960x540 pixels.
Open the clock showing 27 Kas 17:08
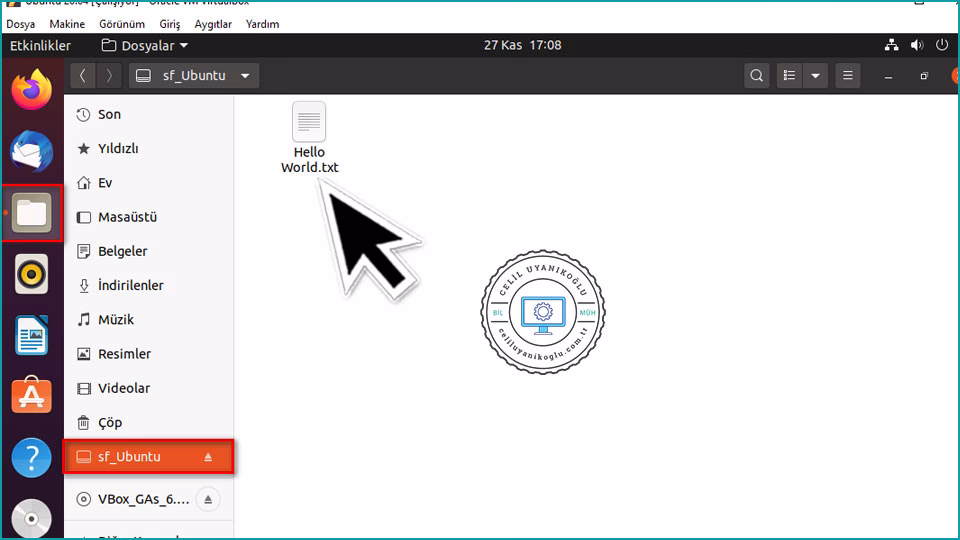coord(522,45)
